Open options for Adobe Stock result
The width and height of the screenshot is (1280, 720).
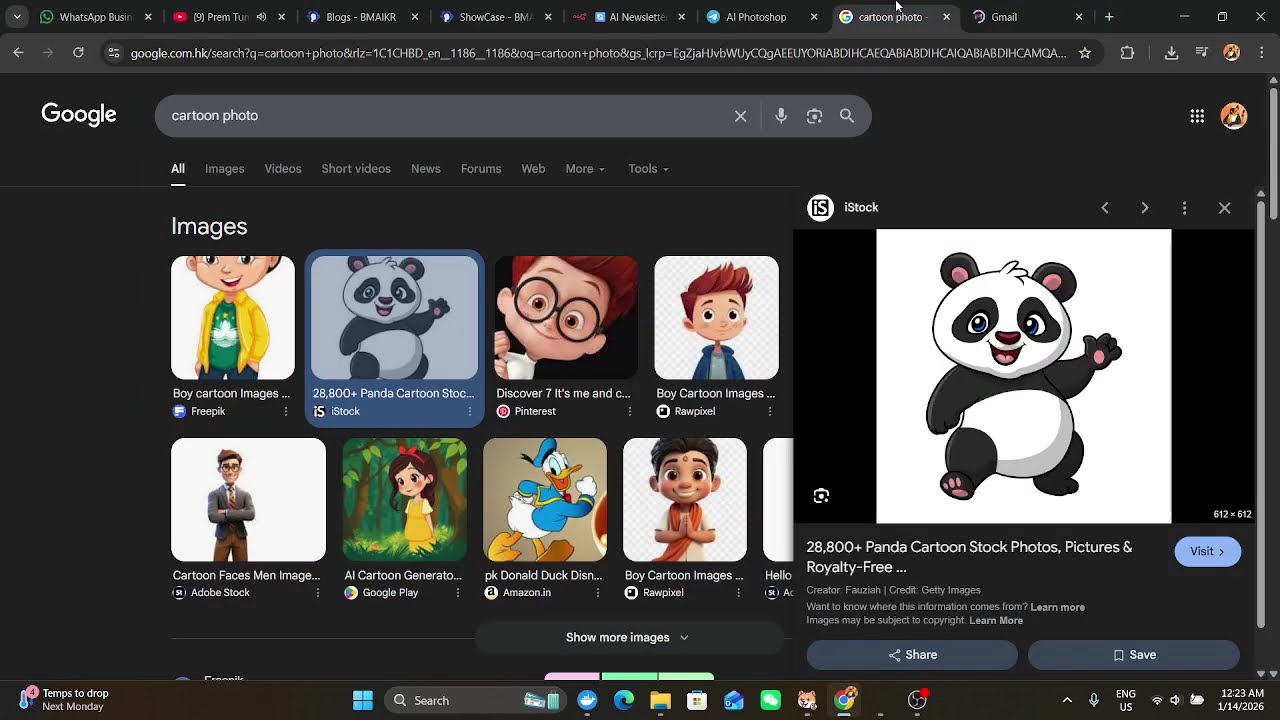point(318,593)
